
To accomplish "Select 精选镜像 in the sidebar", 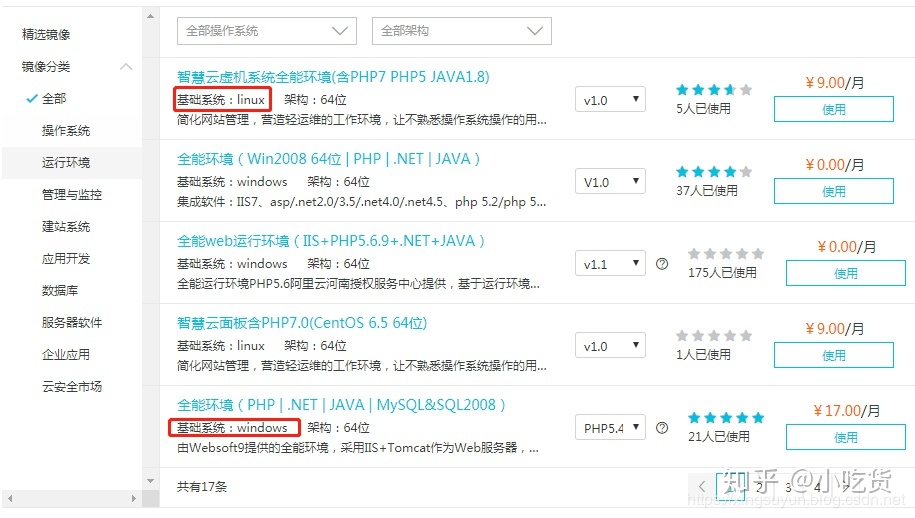I will point(46,34).
